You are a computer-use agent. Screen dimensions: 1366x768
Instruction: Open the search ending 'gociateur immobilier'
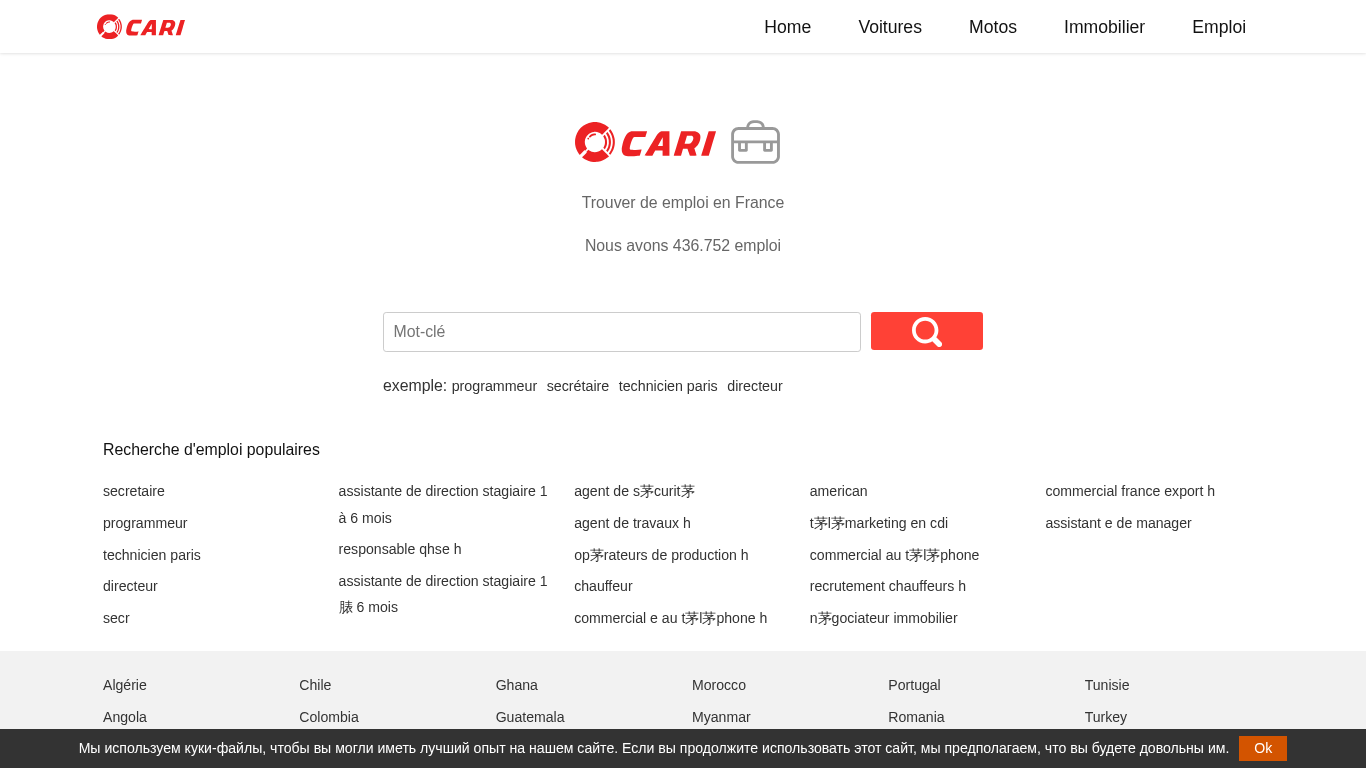coord(884,618)
